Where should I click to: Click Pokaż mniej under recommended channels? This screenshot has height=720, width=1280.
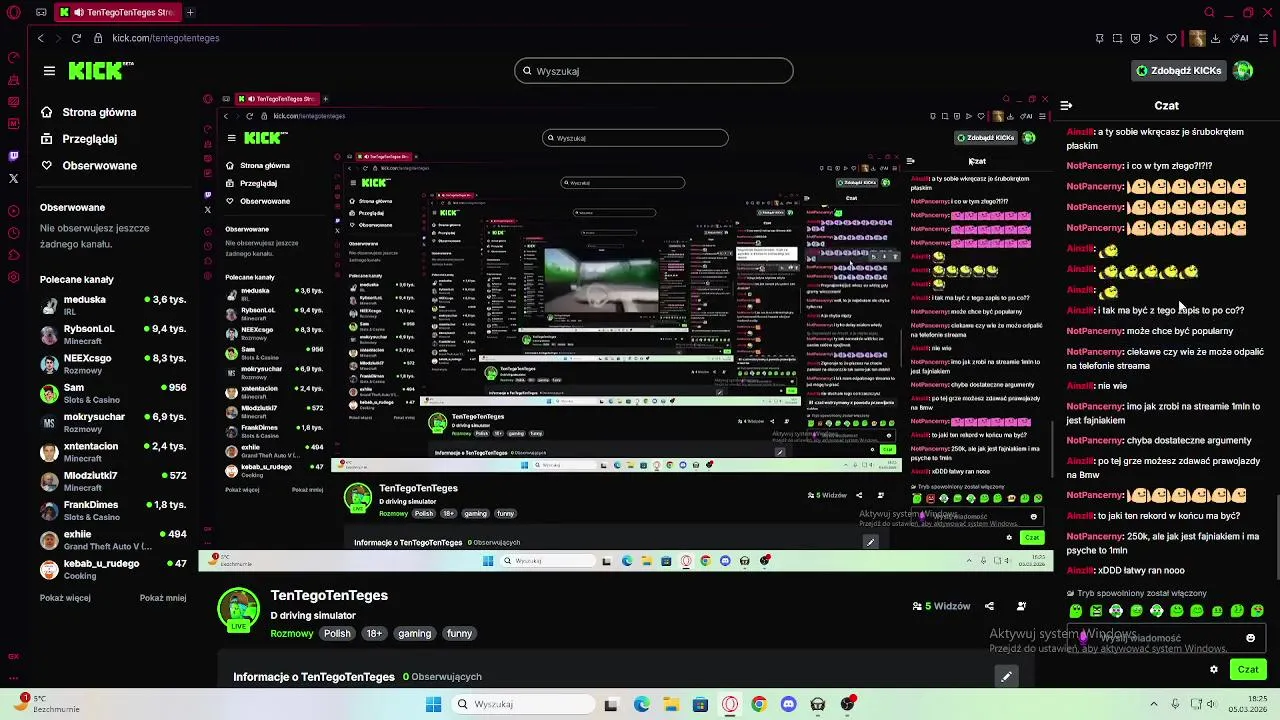(163, 598)
